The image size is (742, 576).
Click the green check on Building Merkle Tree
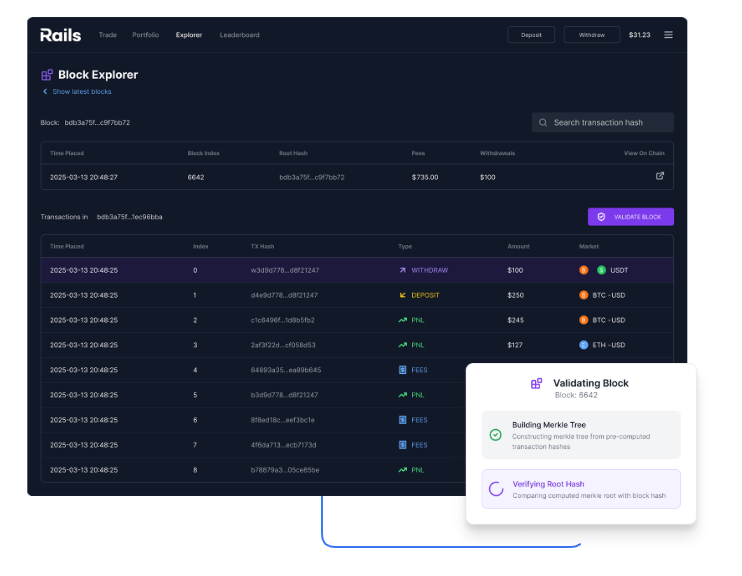(x=495, y=434)
